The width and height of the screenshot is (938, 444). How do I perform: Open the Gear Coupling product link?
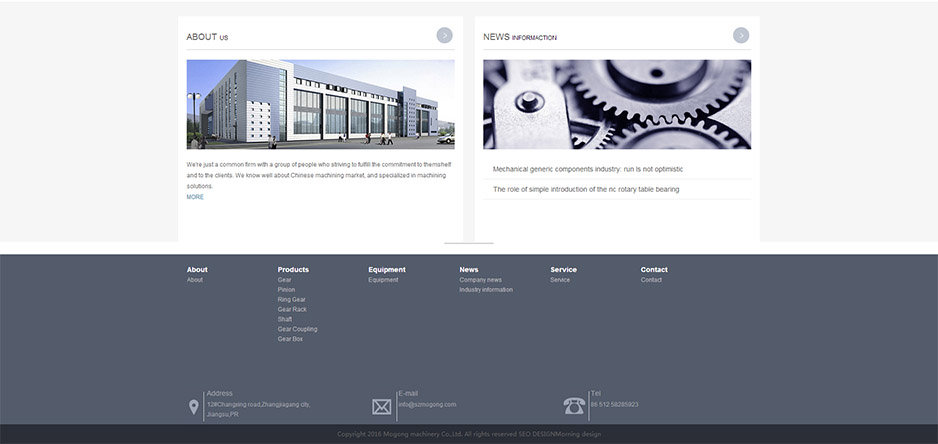click(x=297, y=329)
